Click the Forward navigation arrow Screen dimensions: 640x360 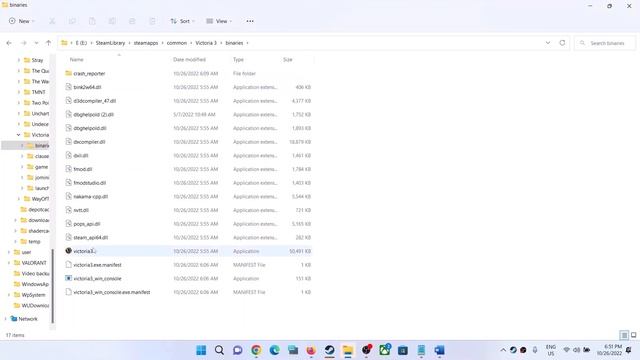pos(23,43)
